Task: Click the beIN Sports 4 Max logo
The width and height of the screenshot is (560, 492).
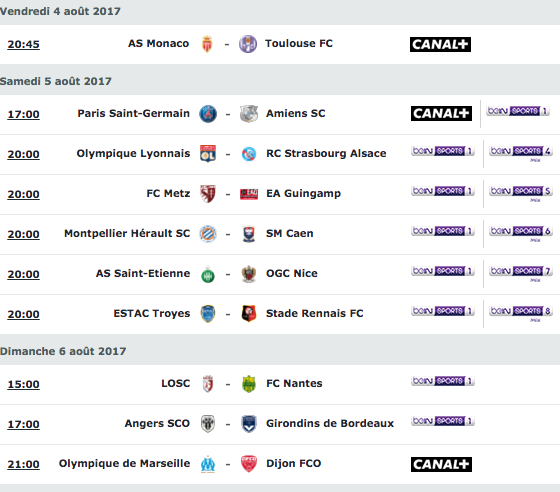Action: pos(521,153)
